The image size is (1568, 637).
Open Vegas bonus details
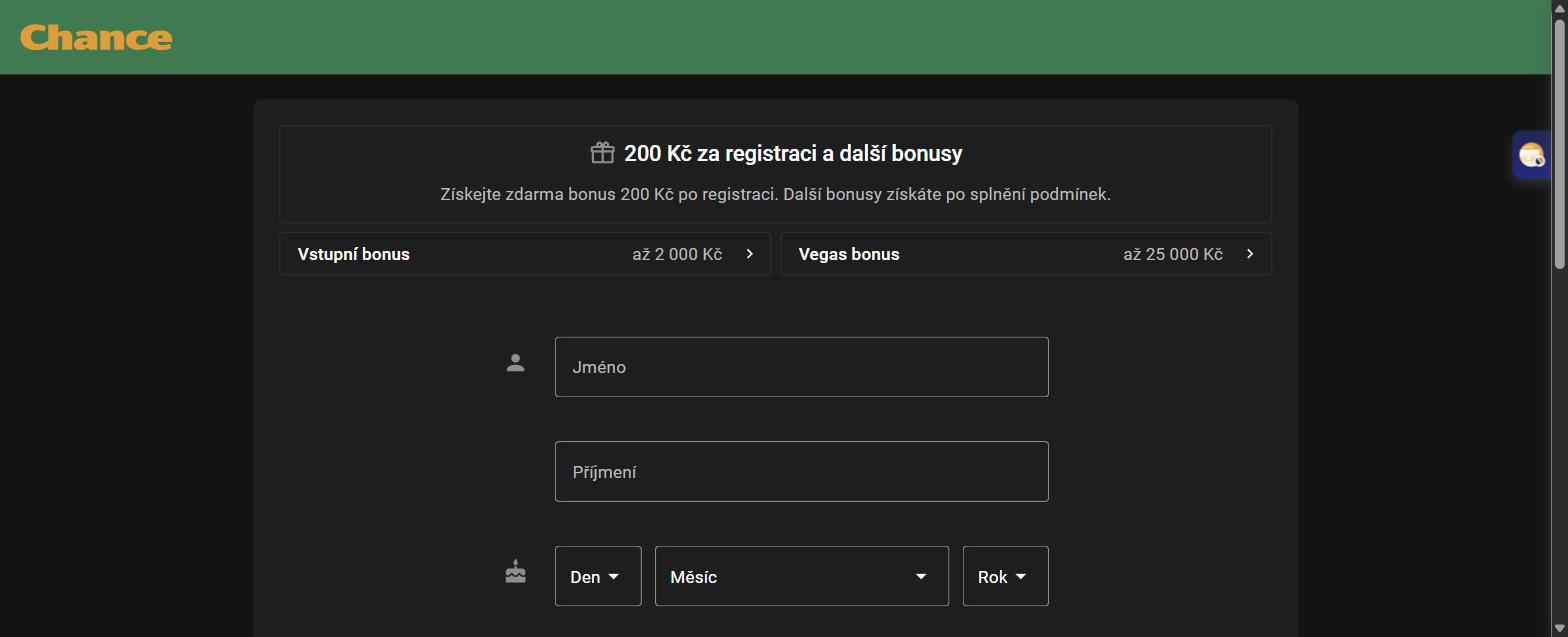tap(1026, 254)
